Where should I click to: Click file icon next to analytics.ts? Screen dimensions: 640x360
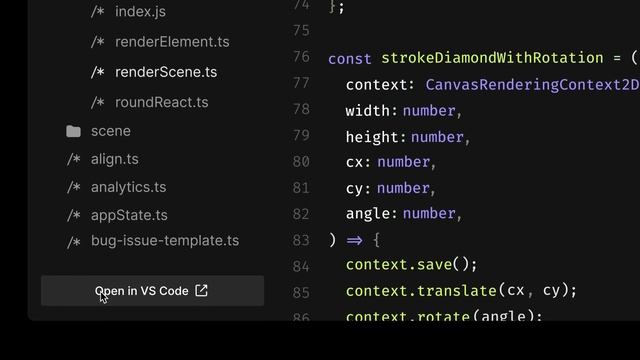click(74, 187)
